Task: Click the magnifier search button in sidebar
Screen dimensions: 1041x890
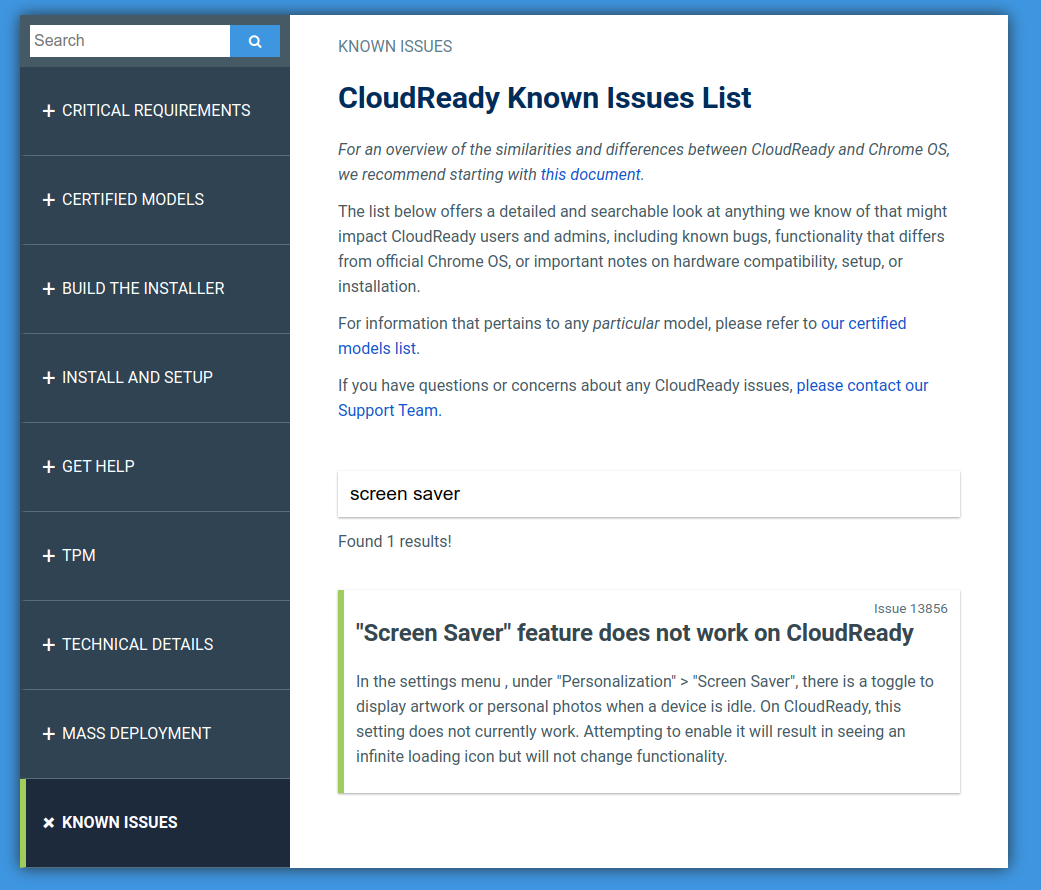Action: point(255,41)
